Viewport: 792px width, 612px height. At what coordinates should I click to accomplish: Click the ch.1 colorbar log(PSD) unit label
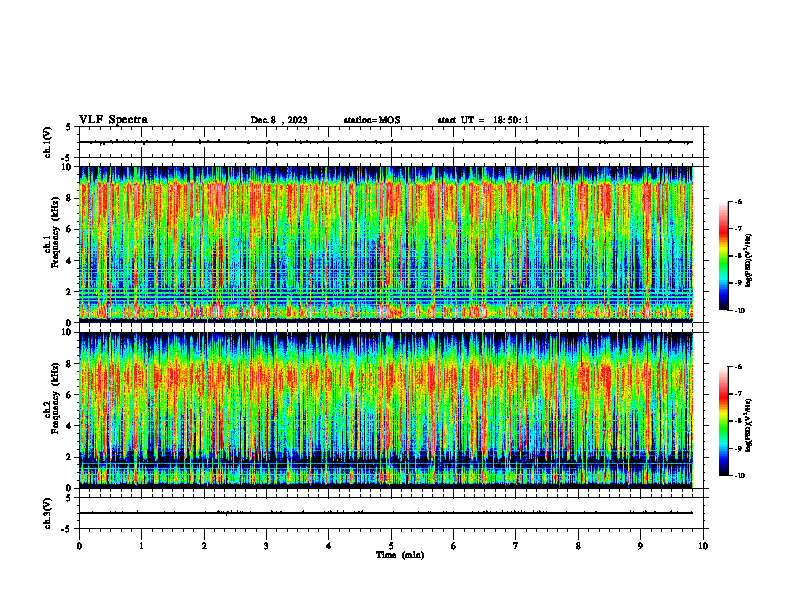click(749, 260)
